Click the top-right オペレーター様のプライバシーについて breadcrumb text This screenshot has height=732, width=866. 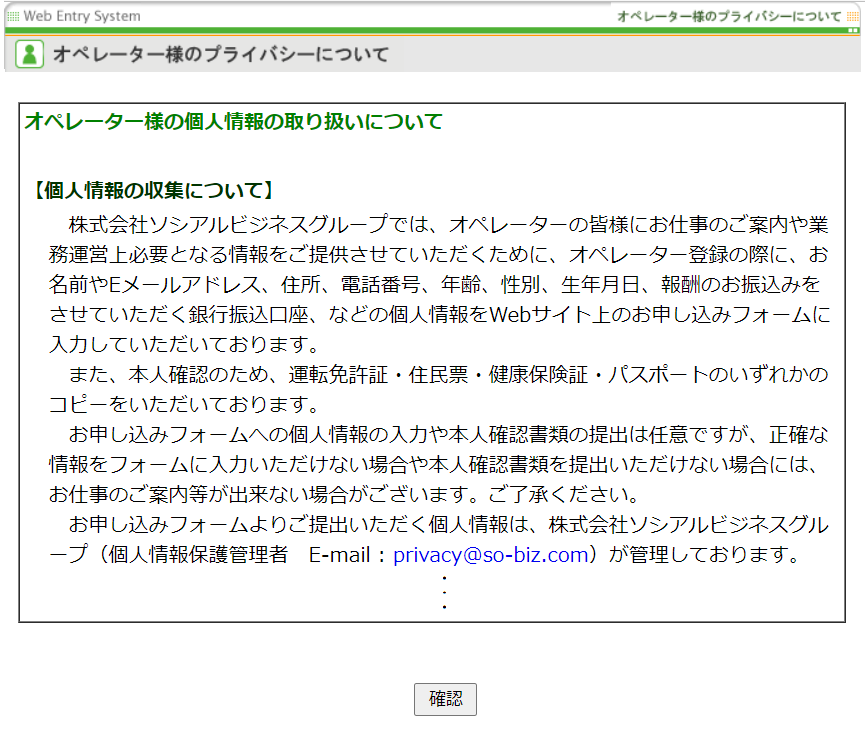[728, 16]
